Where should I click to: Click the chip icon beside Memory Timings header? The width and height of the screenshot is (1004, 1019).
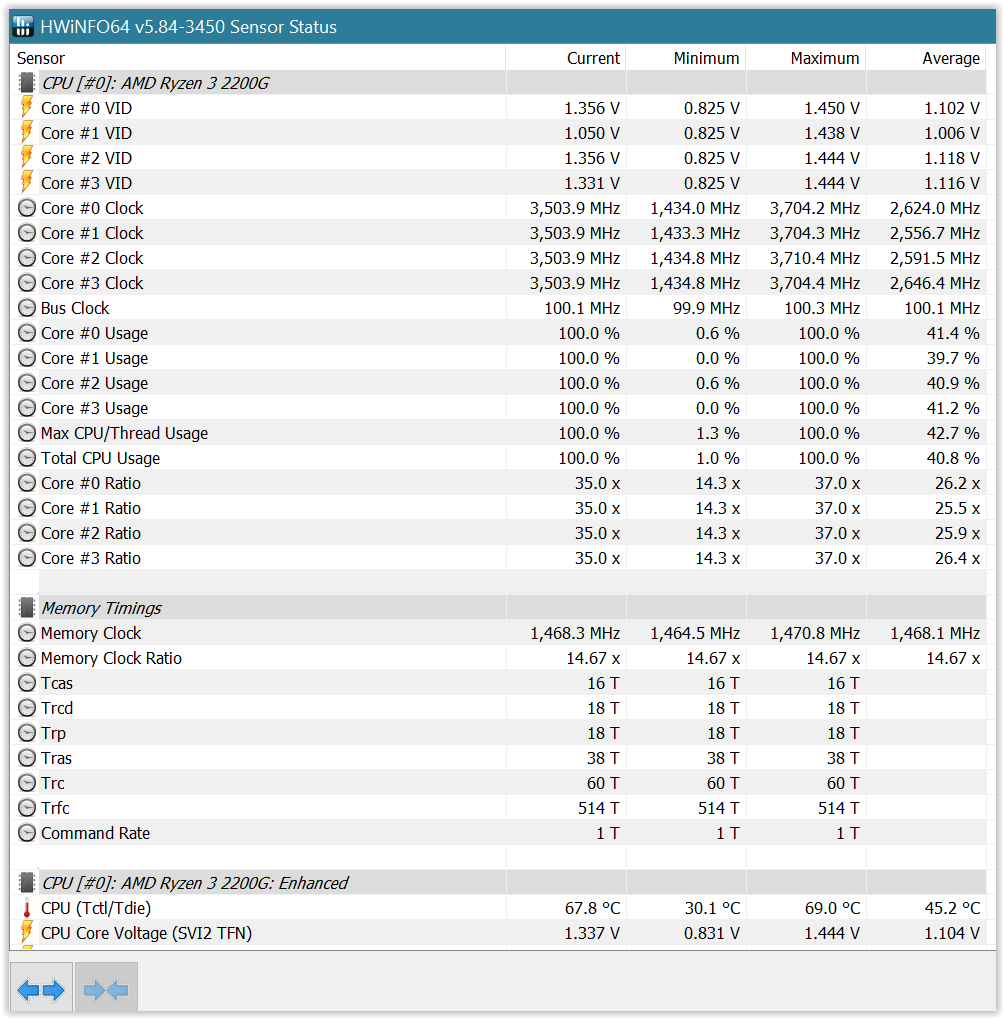tap(27, 608)
